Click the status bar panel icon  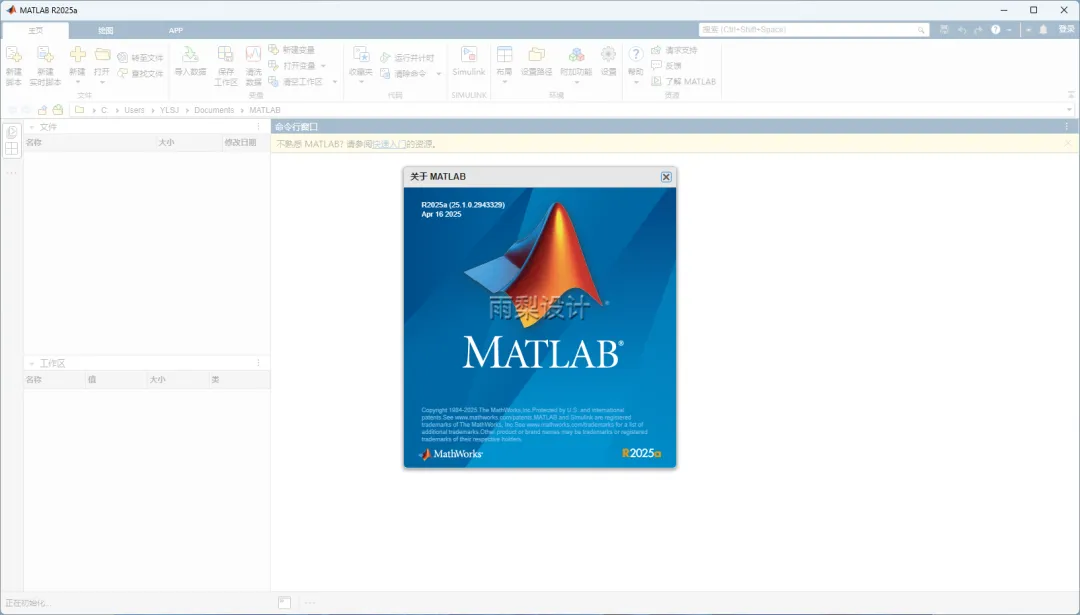pos(284,603)
